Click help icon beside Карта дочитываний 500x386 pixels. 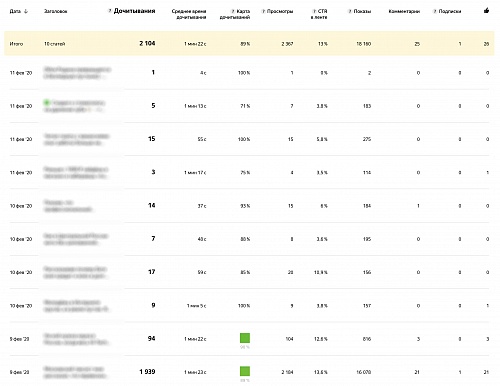coord(233,11)
